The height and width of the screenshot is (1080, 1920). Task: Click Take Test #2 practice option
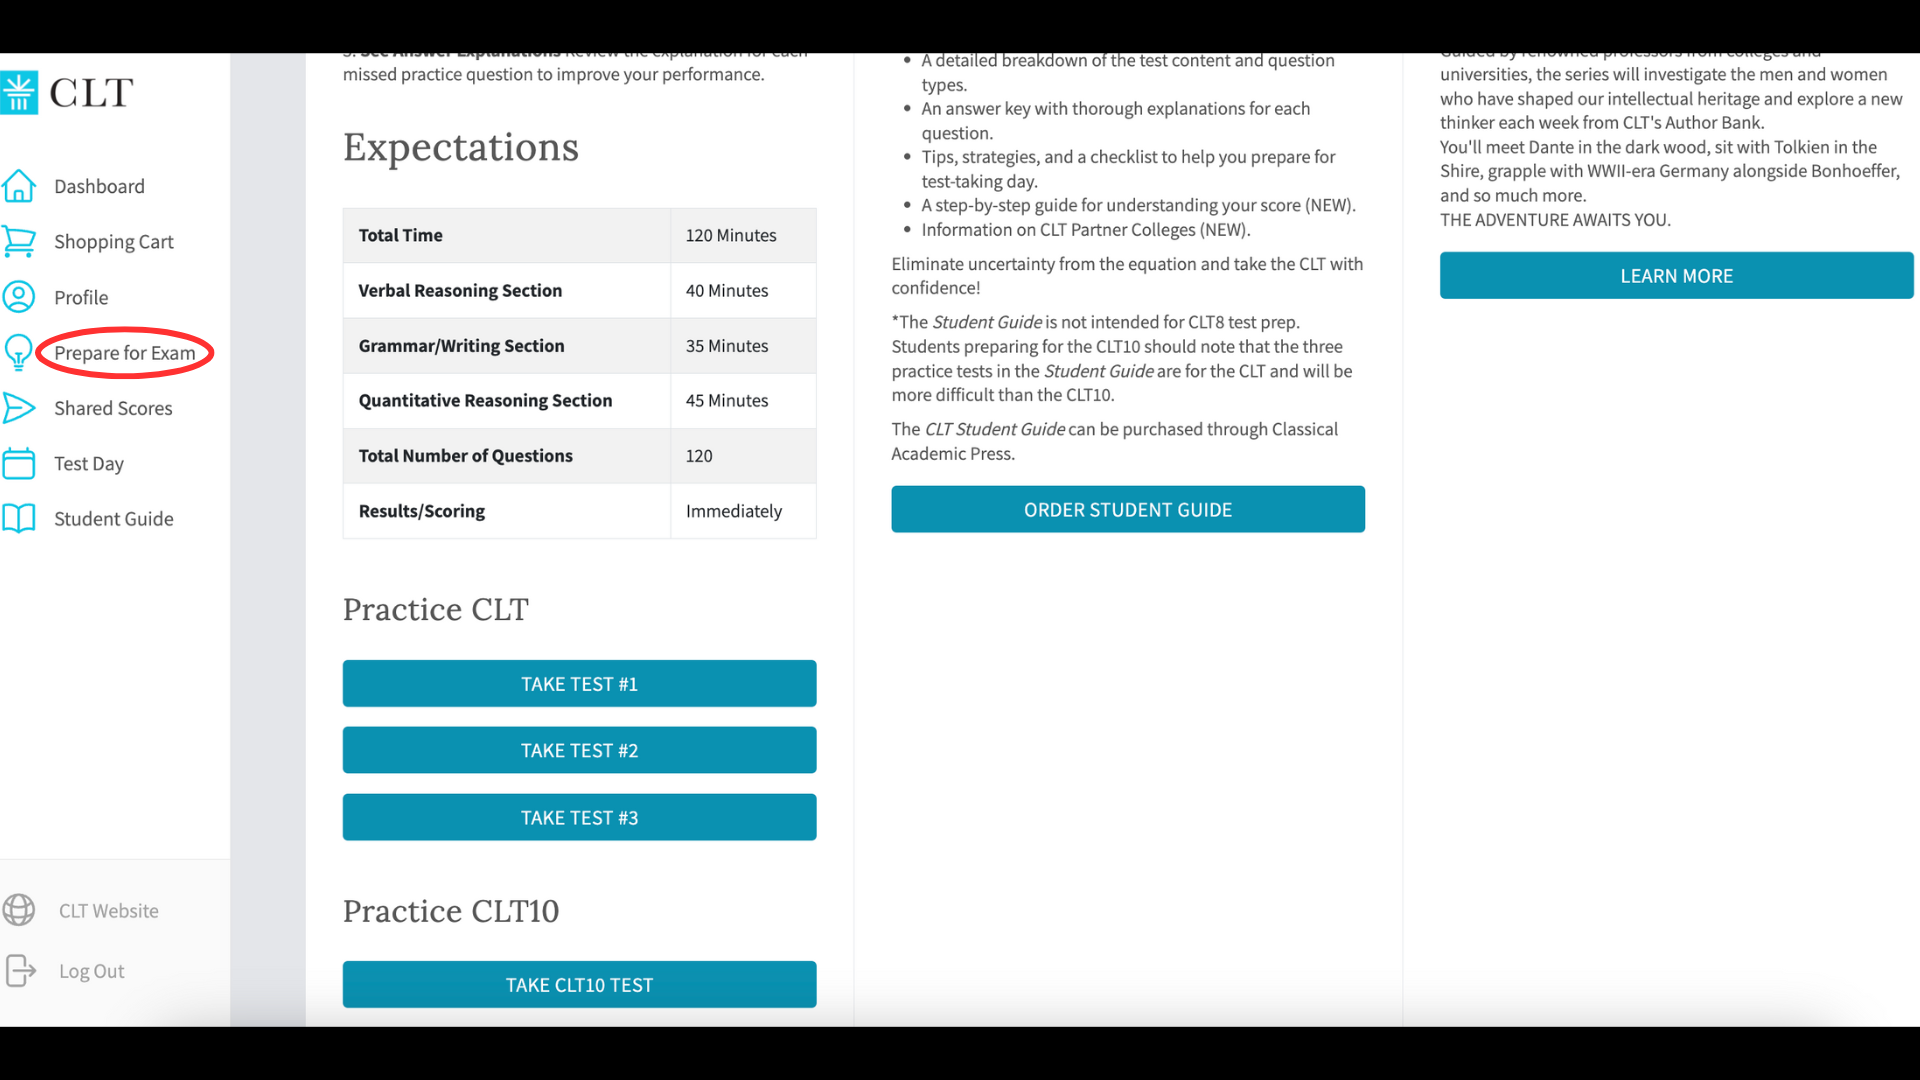580,750
